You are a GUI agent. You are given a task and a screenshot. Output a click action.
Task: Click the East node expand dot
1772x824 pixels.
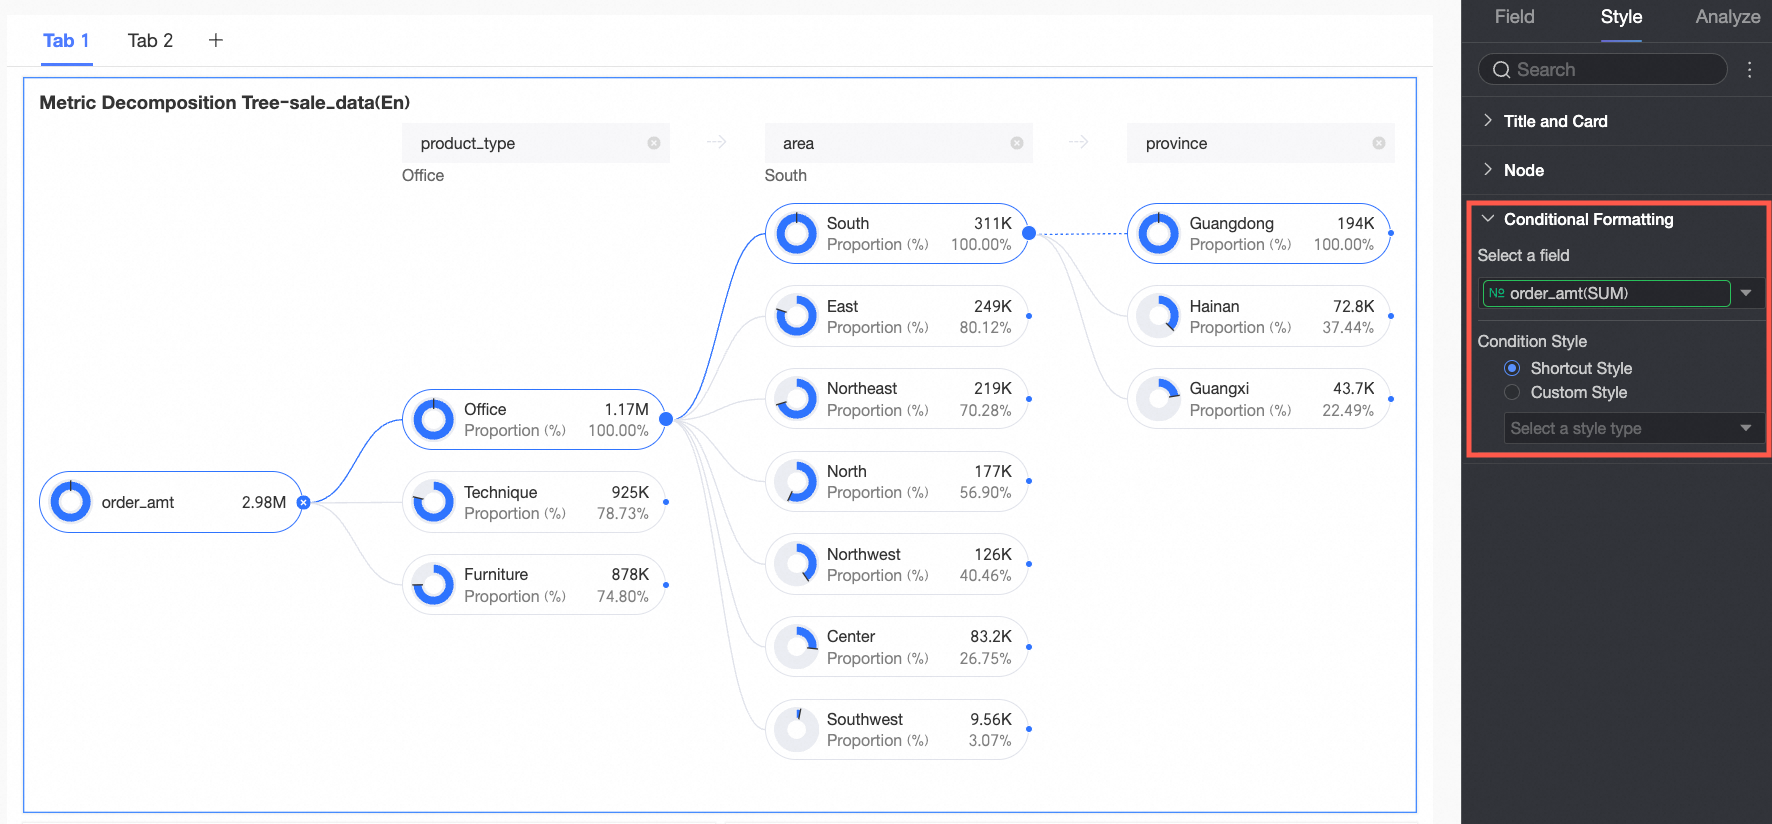(1029, 316)
